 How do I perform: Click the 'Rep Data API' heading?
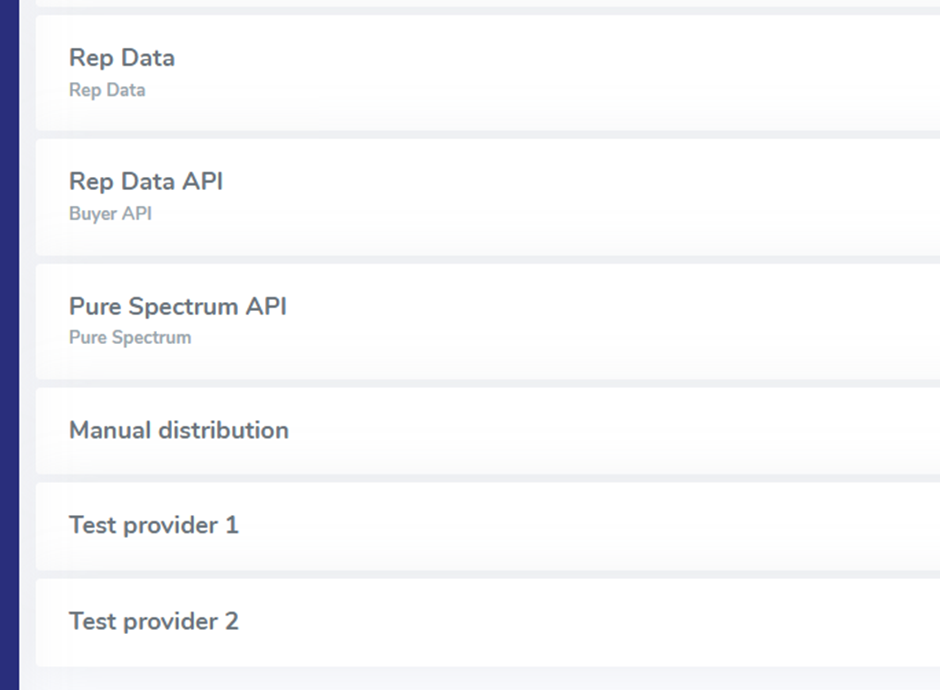[x=146, y=182]
